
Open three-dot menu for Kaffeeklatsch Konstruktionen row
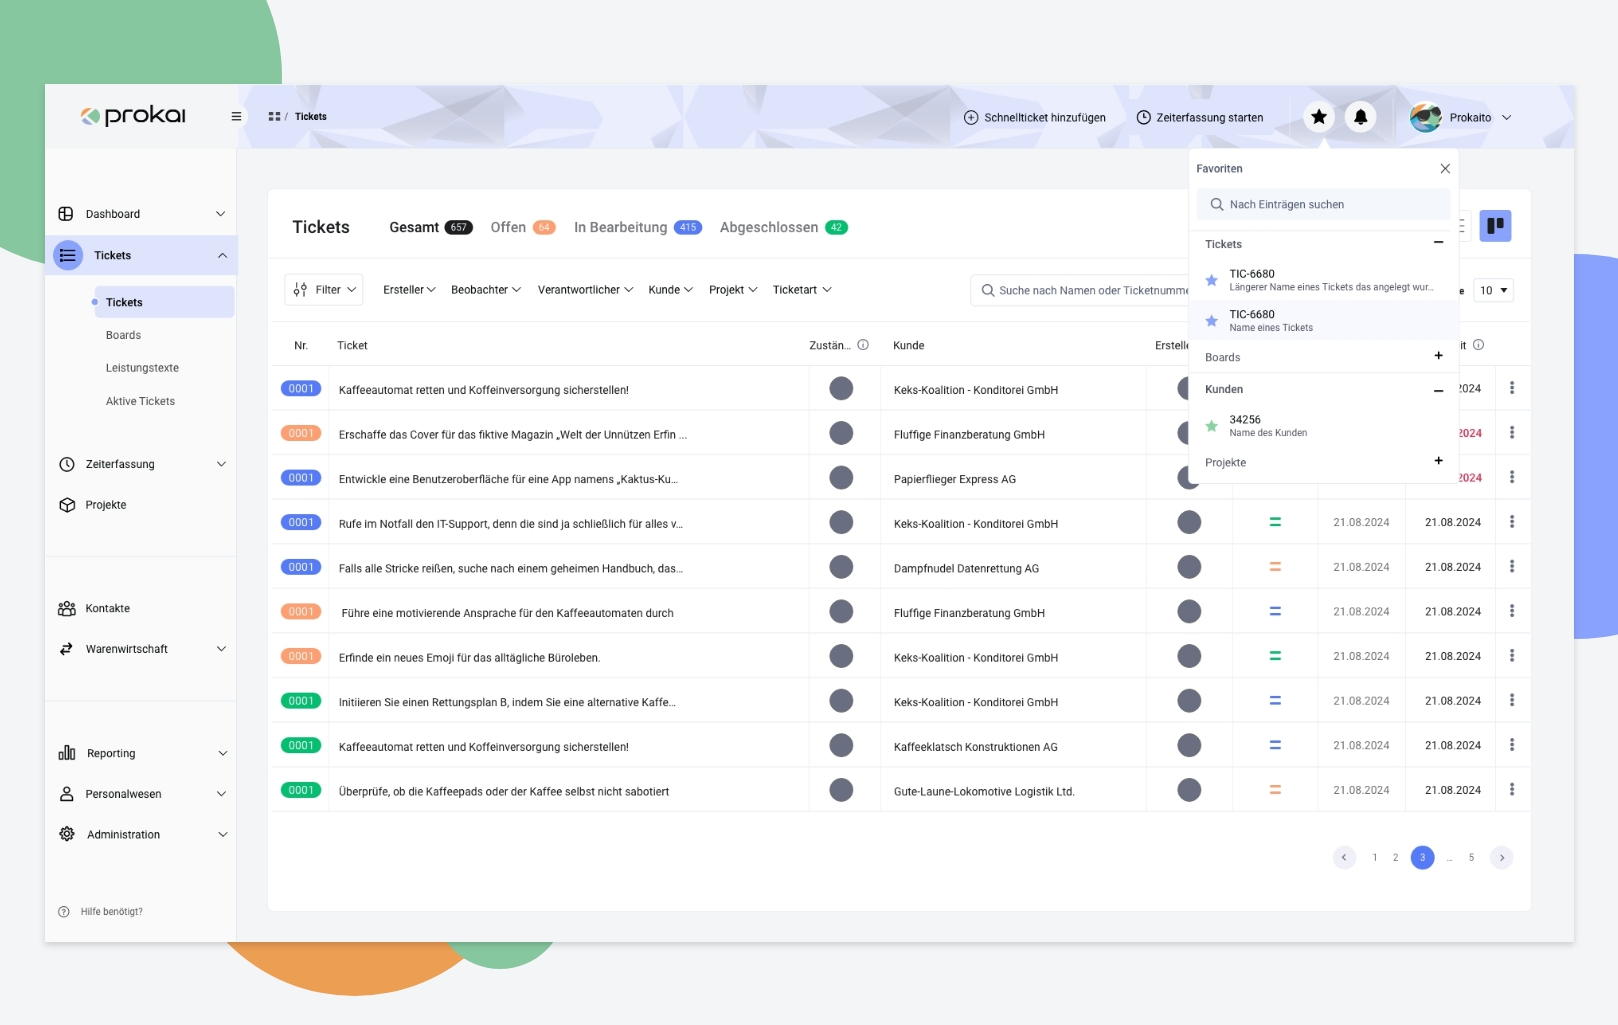coord(1512,745)
